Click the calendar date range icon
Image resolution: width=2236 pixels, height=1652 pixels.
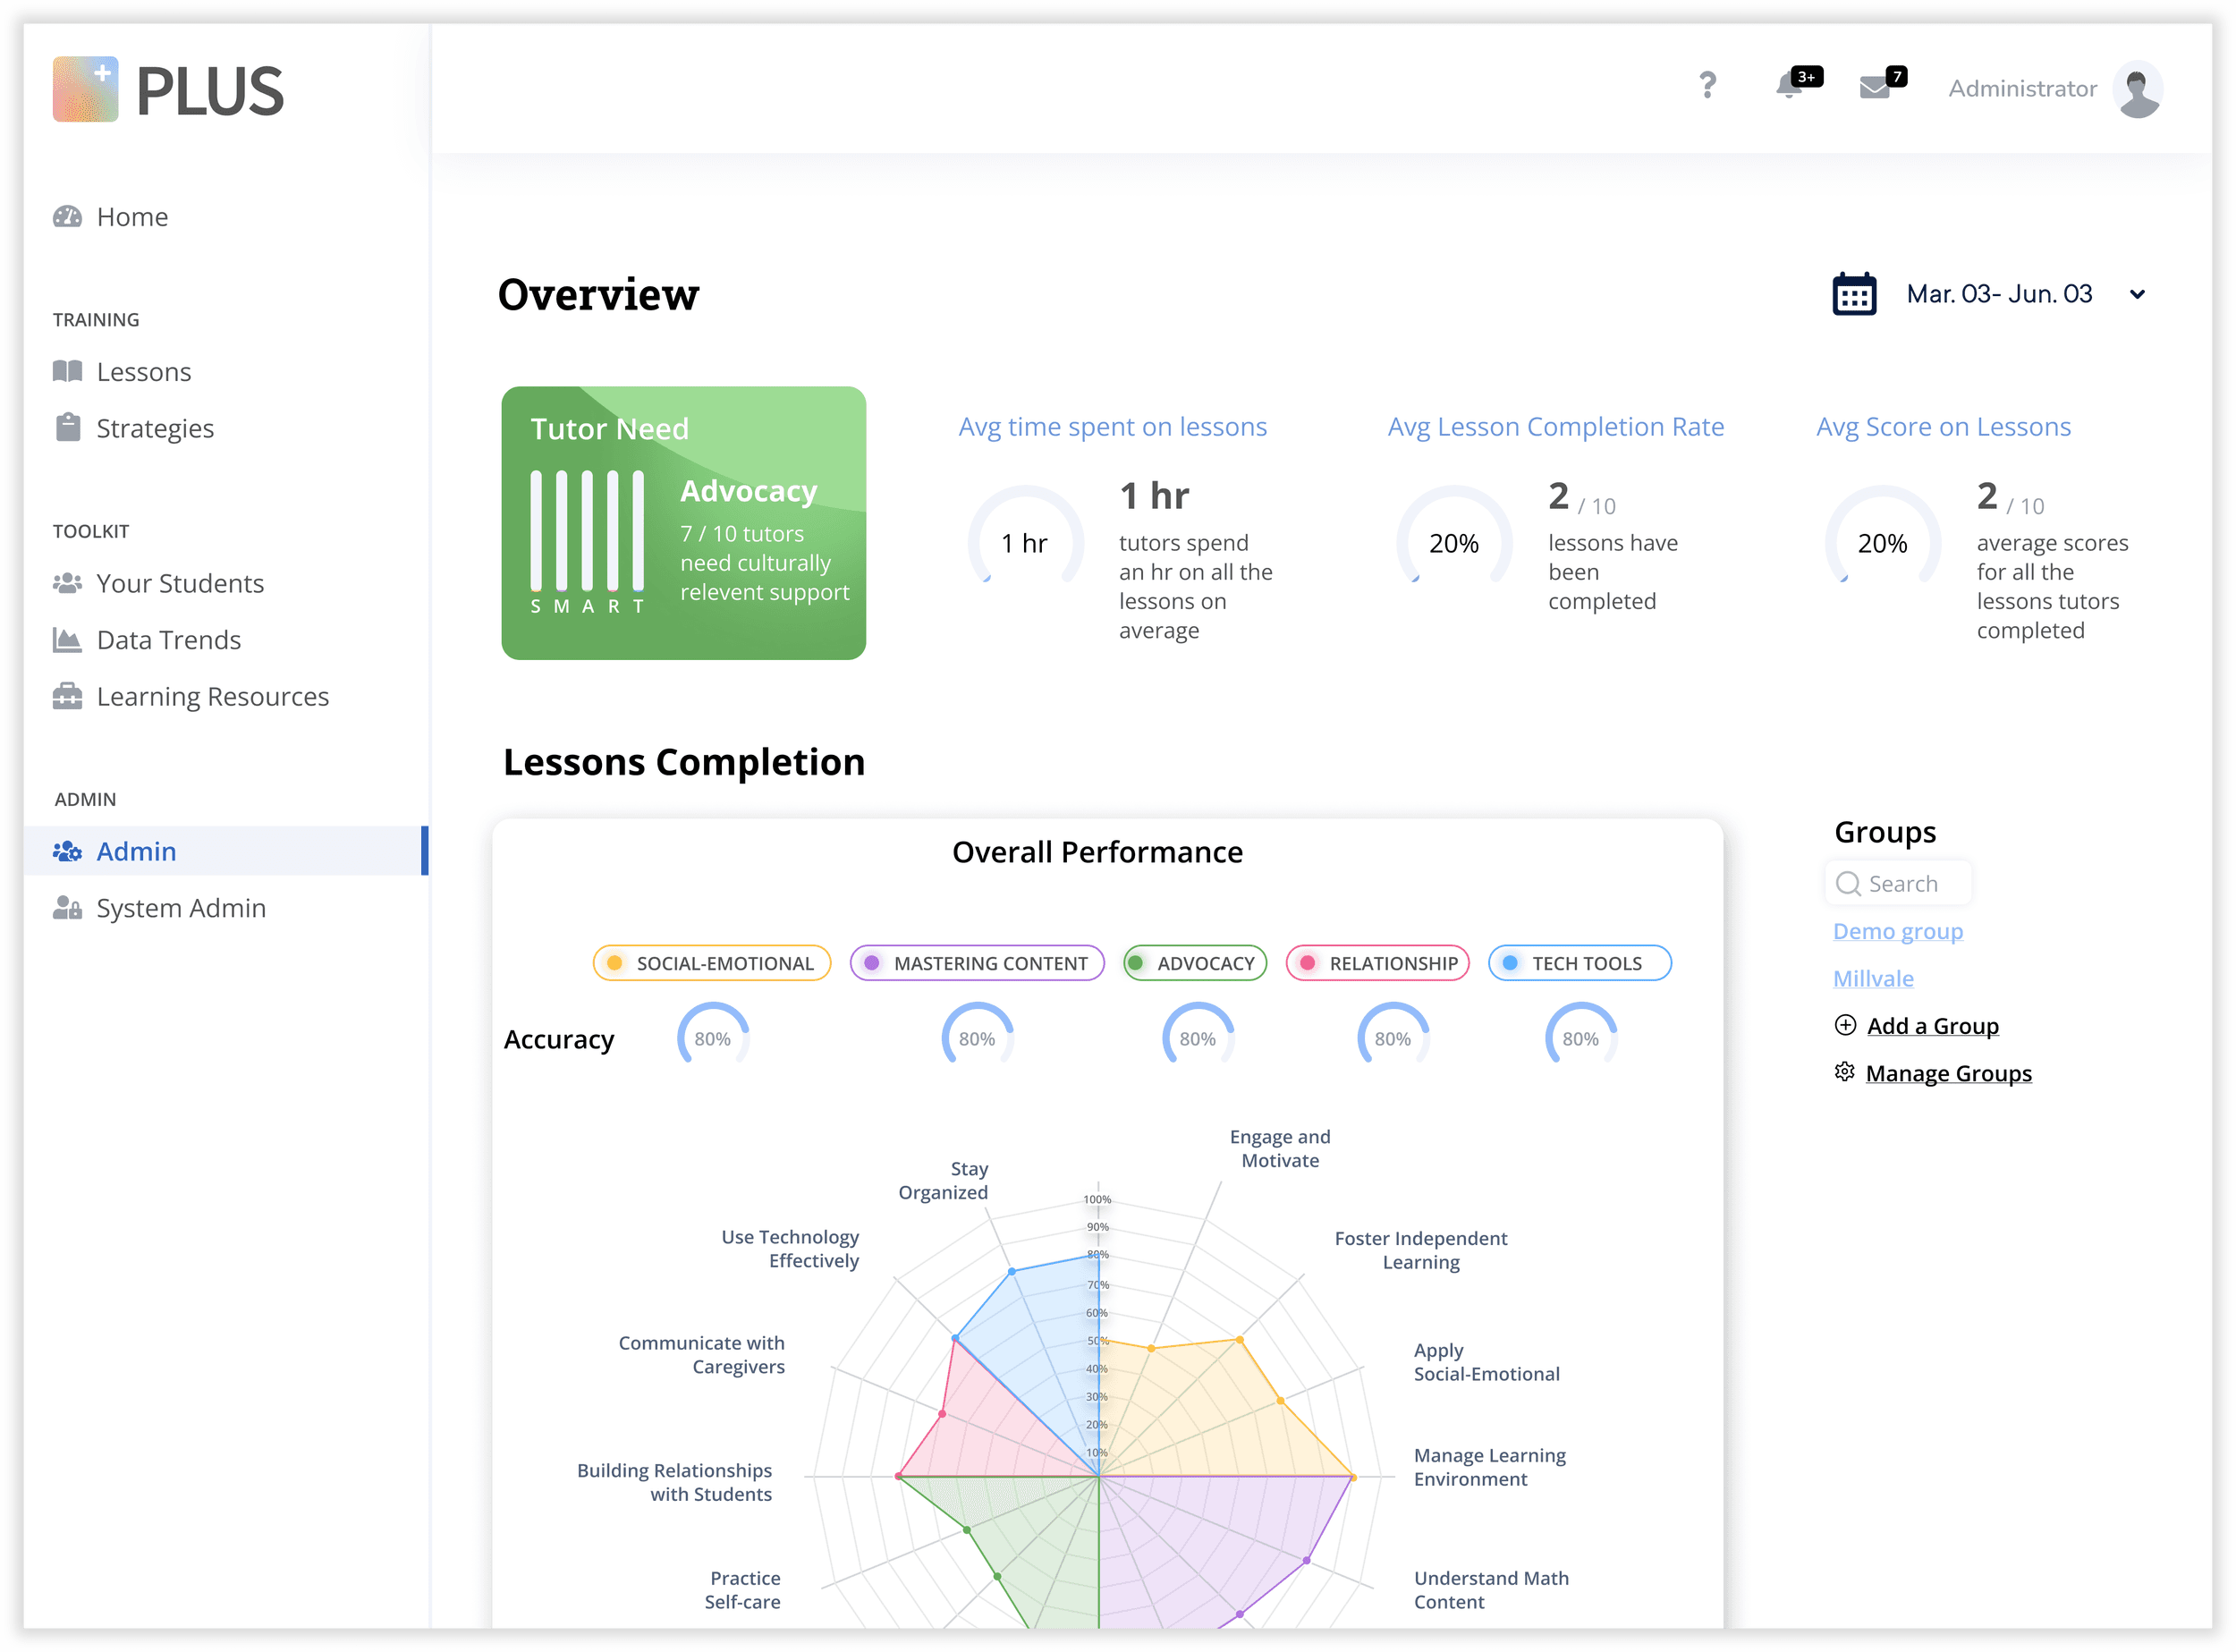pyautogui.click(x=1853, y=294)
